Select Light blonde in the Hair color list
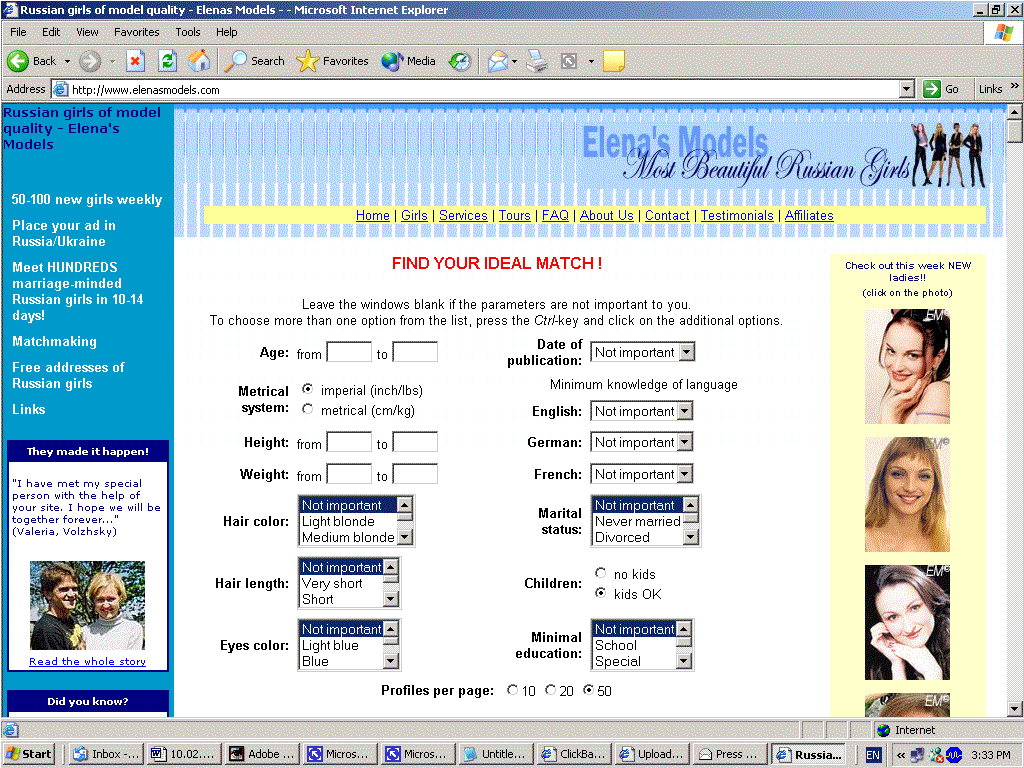This screenshot has height=768, width=1024. click(x=347, y=521)
